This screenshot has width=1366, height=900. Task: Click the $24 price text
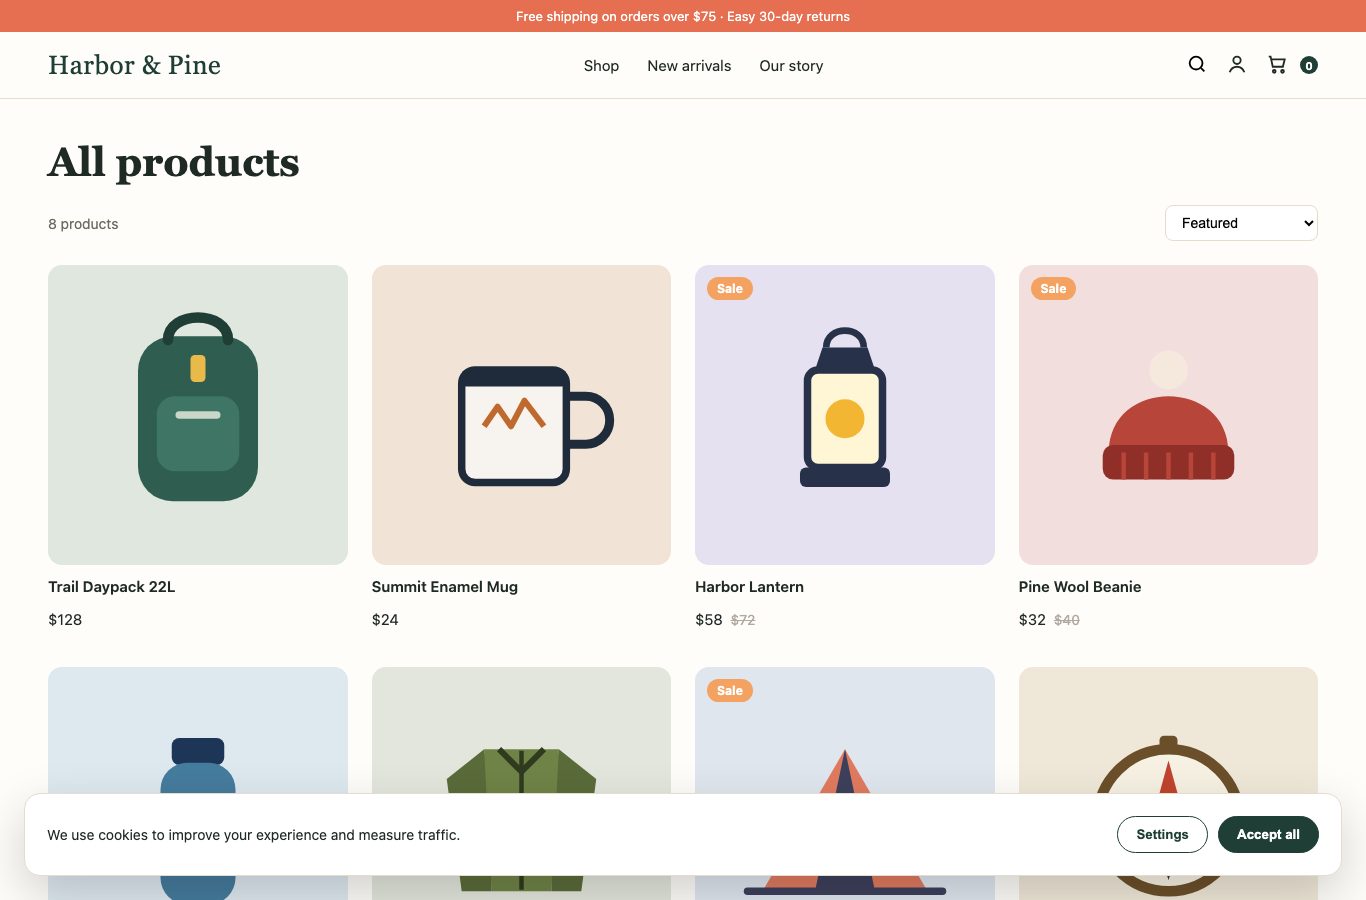pyautogui.click(x=385, y=620)
